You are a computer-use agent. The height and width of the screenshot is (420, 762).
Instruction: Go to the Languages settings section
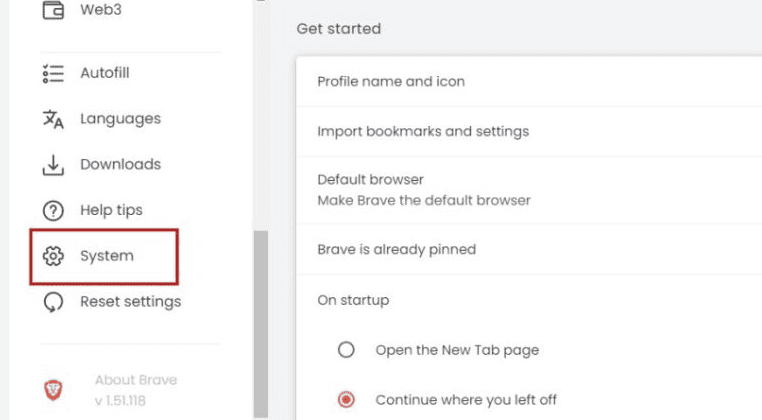[121, 119]
